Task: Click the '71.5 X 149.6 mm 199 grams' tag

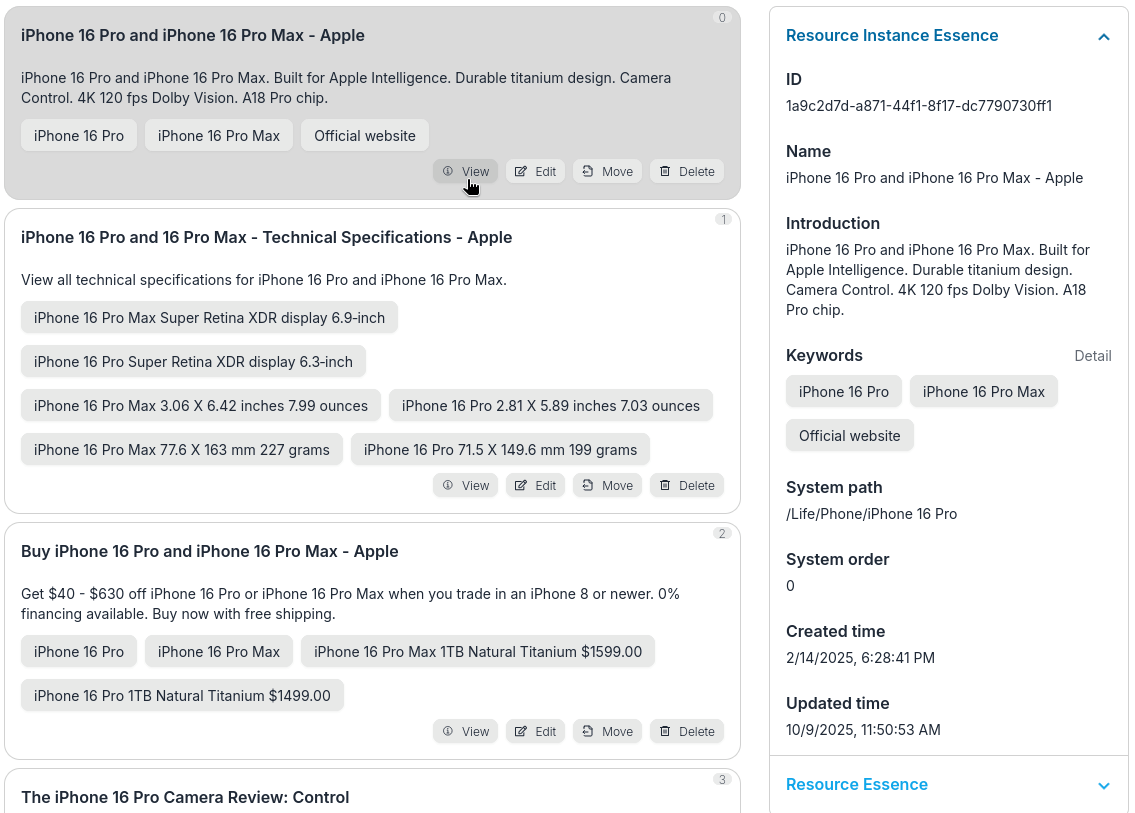Action: coord(500,450)
